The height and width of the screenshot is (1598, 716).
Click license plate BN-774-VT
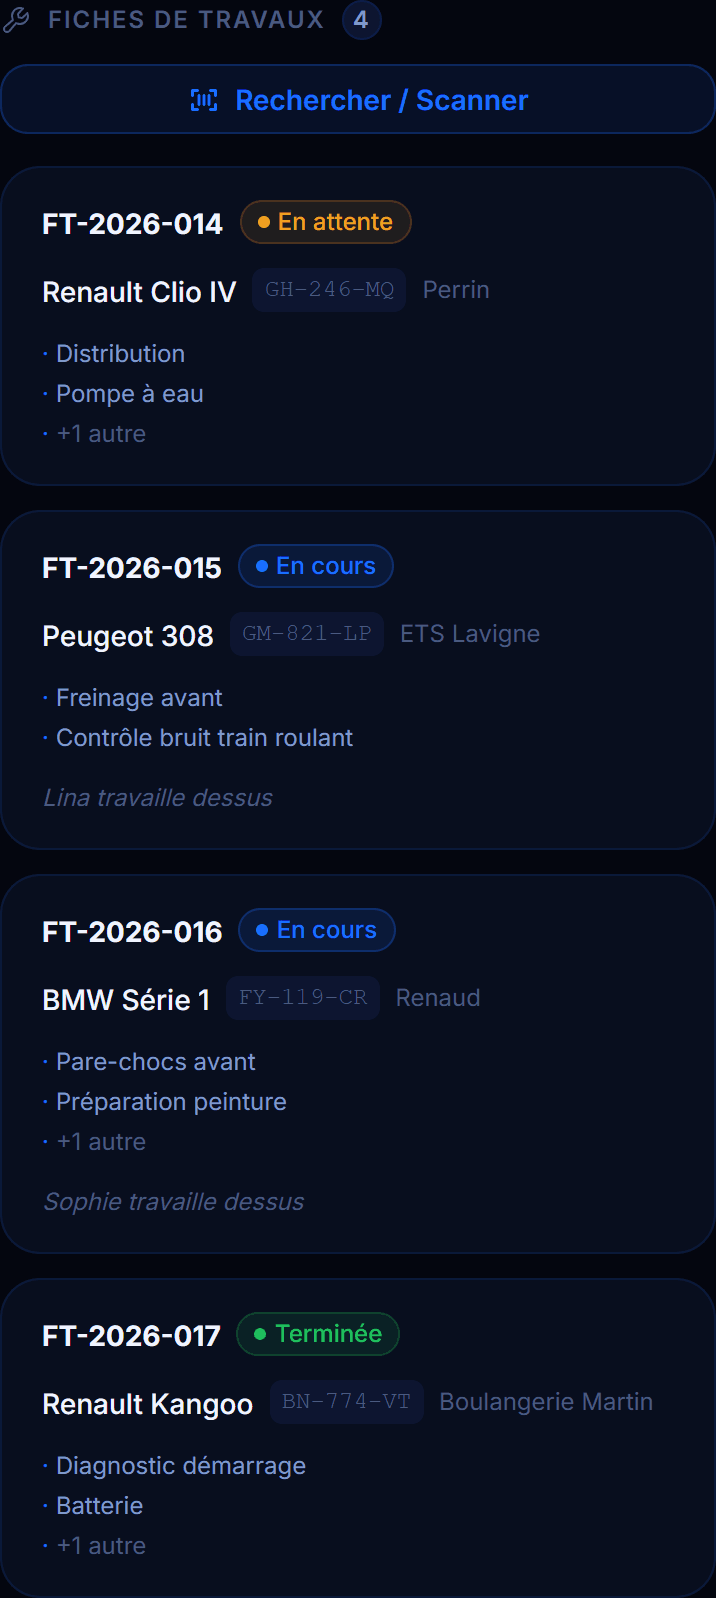[x=346, y=1402]
